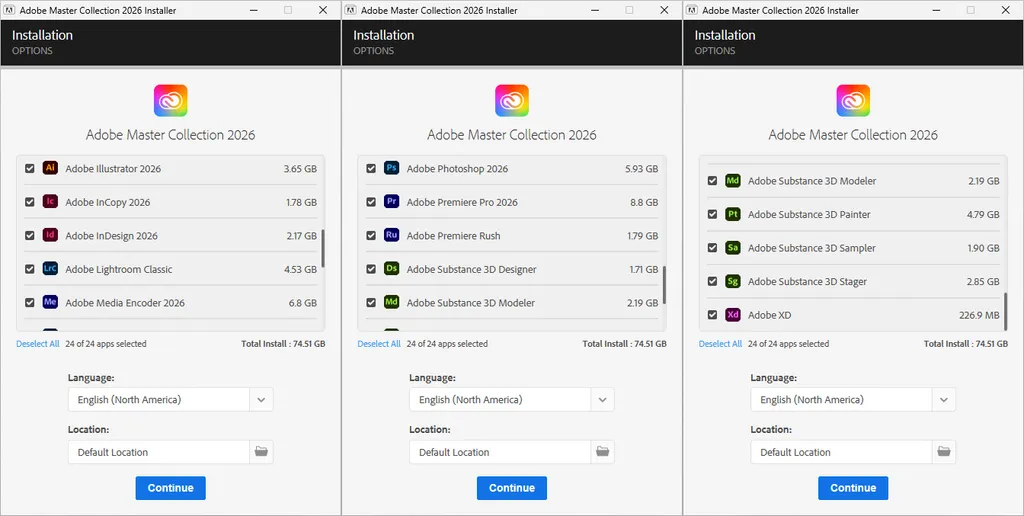Click the Adobe Substance 3D Stager label
This screenshot has width=1024, height=516.
[x=807, y=282]
